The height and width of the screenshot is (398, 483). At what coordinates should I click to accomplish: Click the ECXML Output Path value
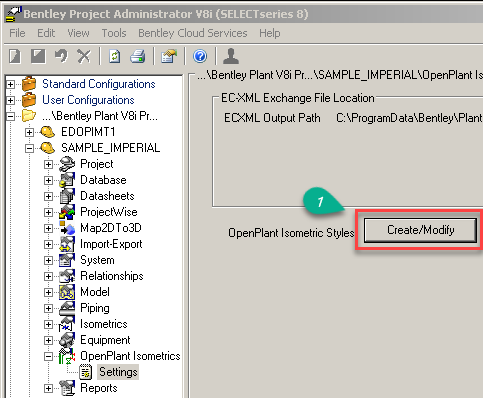point(409,118)
